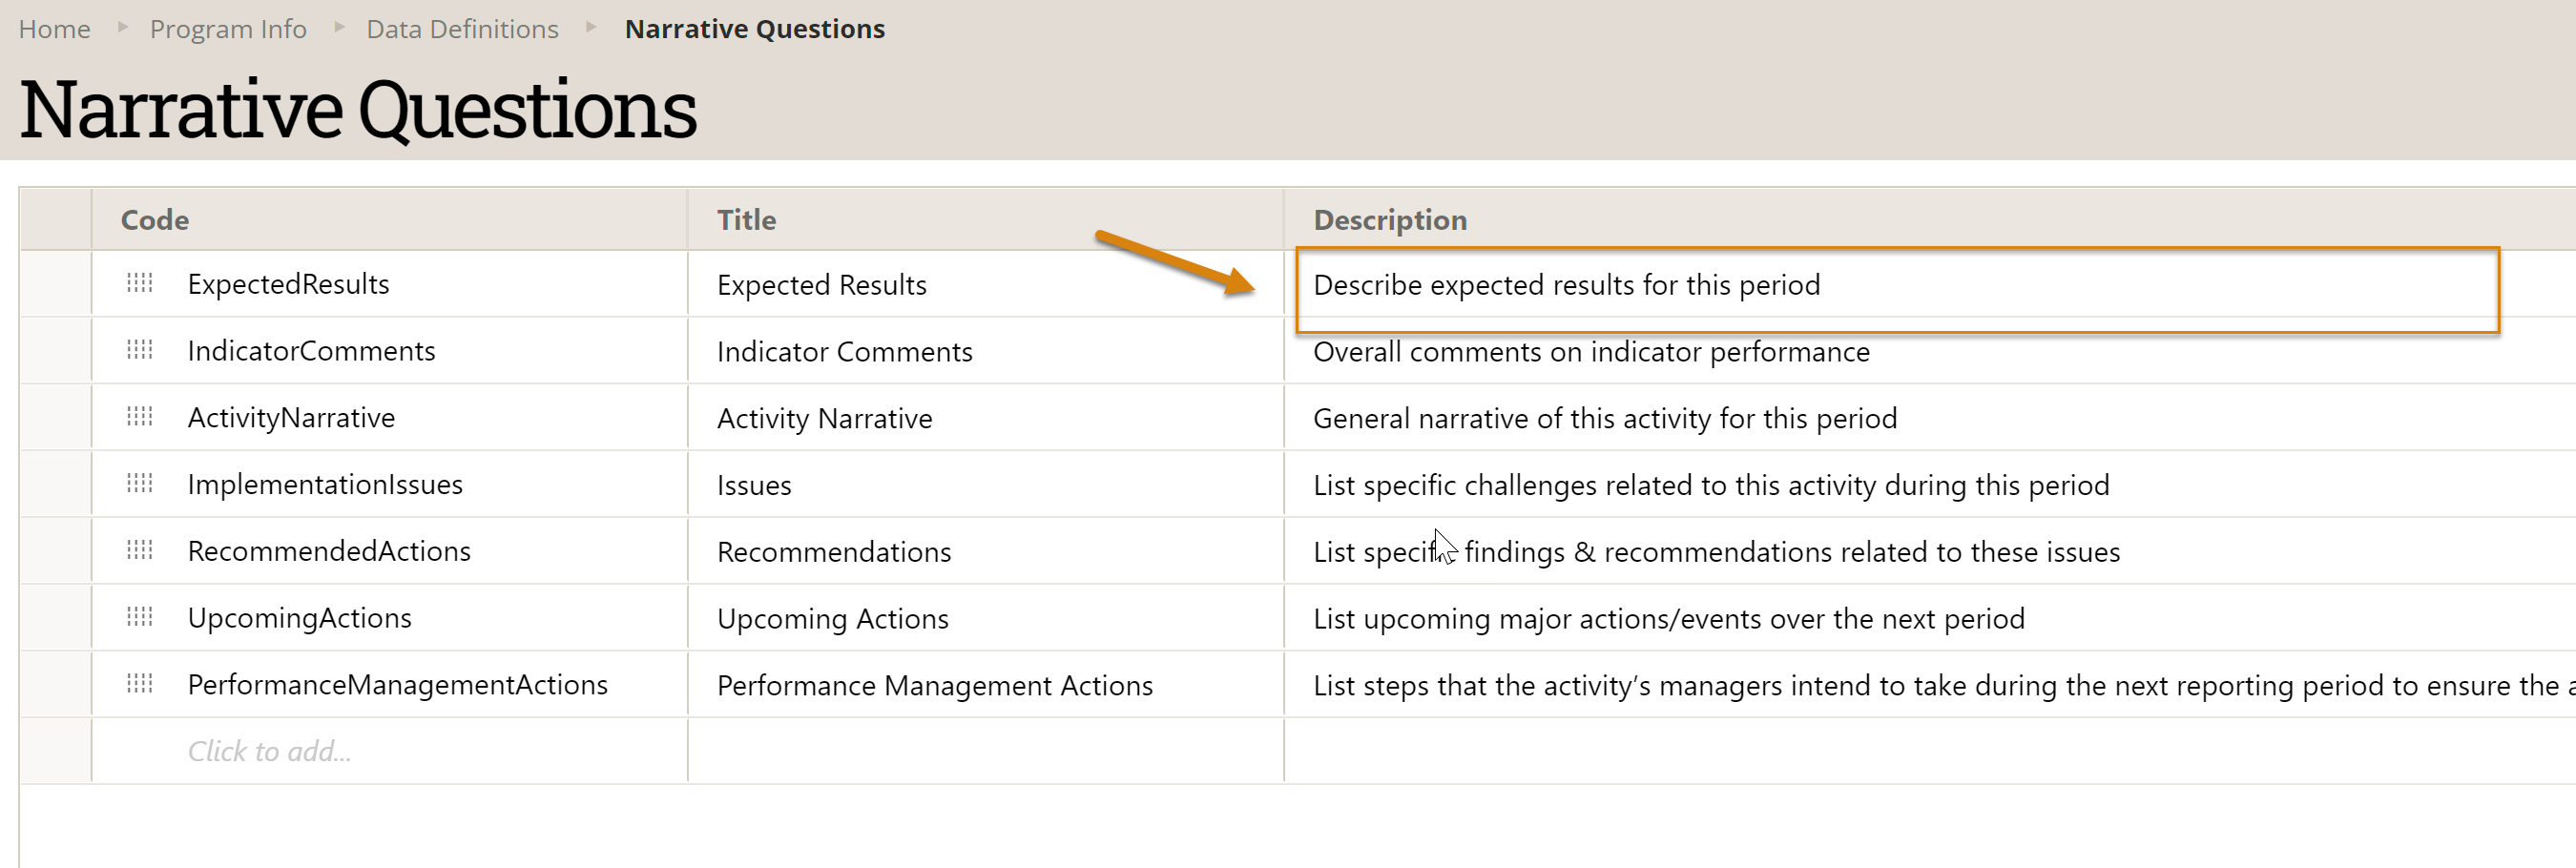Select the Description column header
Screen dimensions: 2576x868
click(x=1389, y=220)
